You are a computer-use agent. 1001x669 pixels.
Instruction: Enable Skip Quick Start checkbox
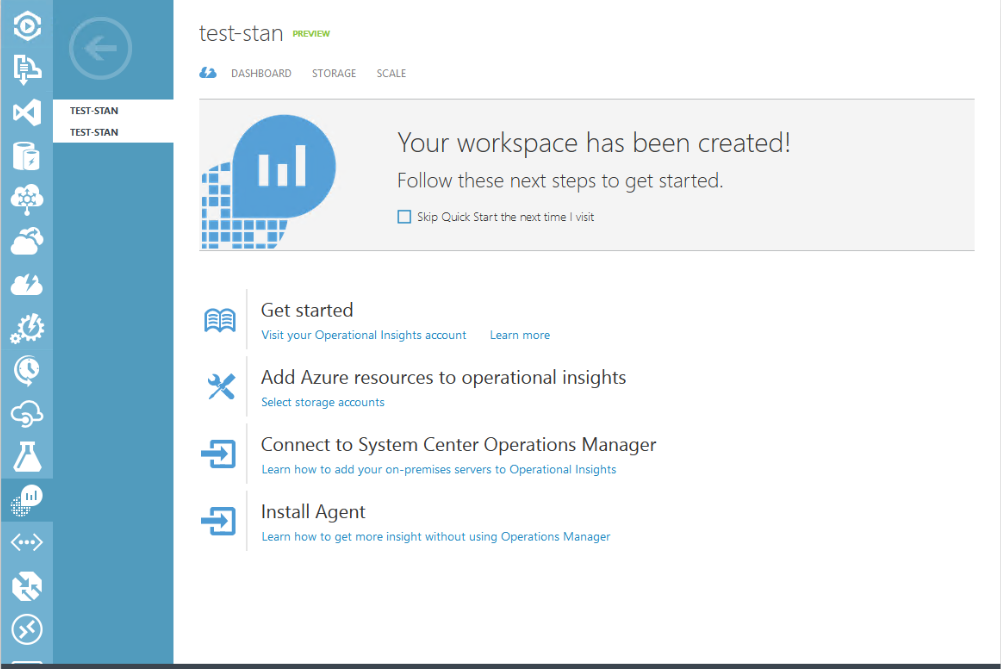coord(404,217)
